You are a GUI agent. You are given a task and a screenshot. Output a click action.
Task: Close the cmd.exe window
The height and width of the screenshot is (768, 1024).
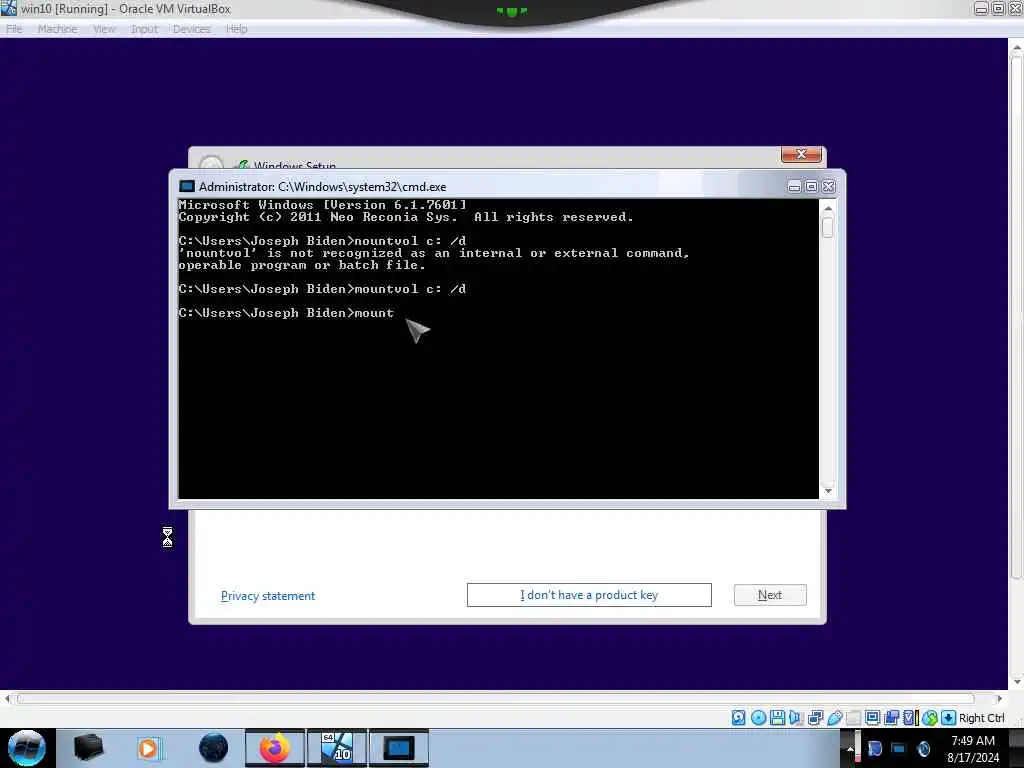click(828, 187)
